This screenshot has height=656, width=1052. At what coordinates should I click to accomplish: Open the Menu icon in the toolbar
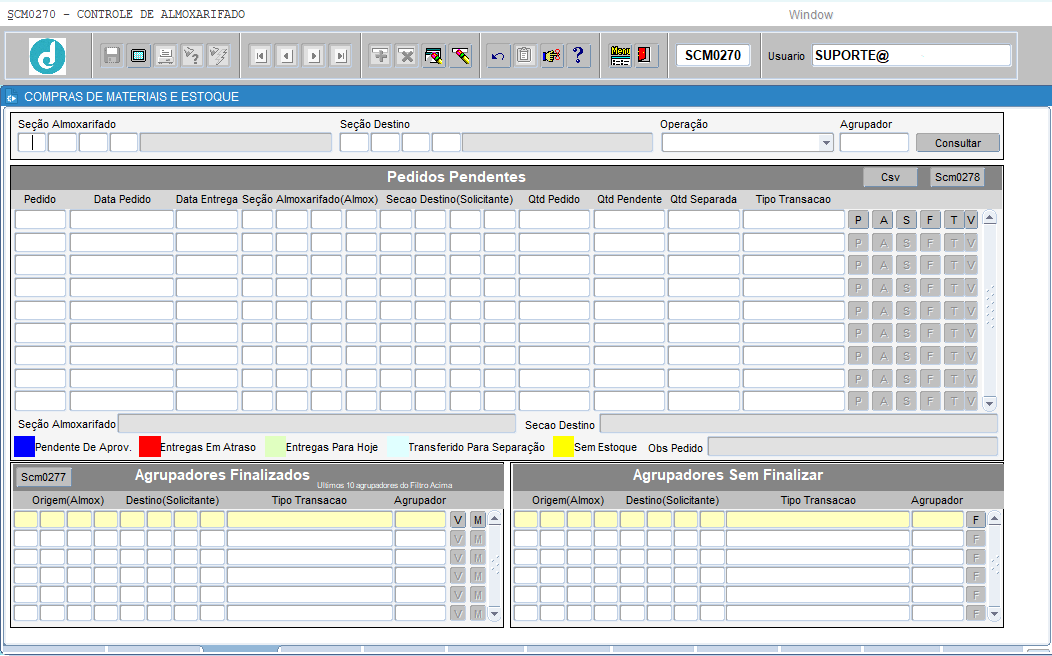tap(620, 56)
